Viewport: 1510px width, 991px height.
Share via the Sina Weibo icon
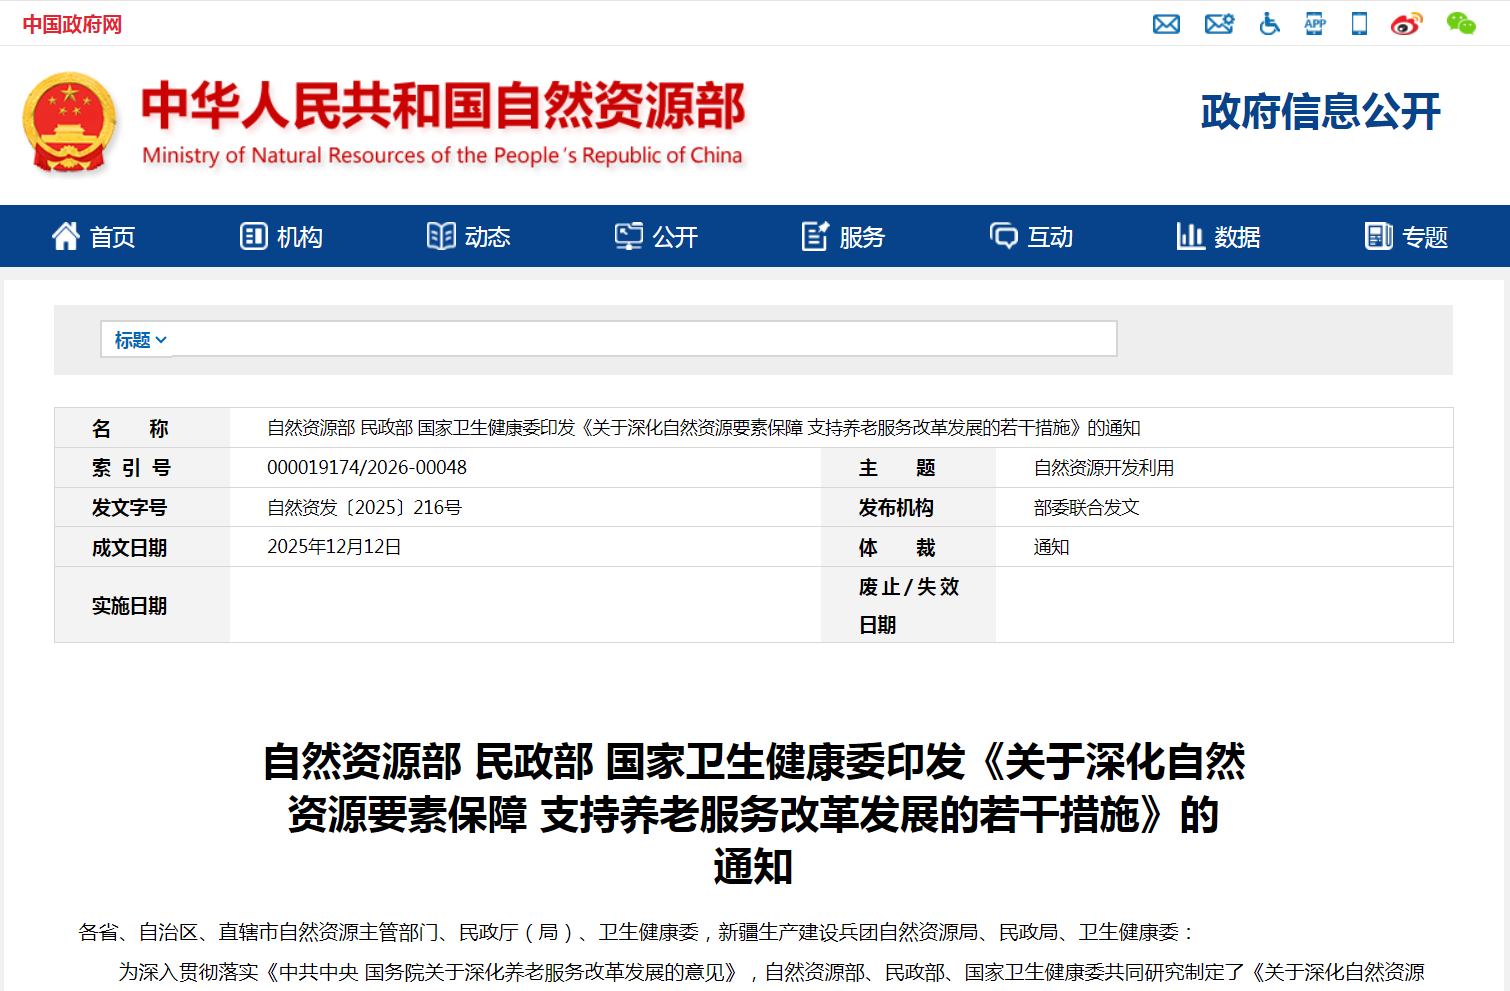pos(1406,23)
